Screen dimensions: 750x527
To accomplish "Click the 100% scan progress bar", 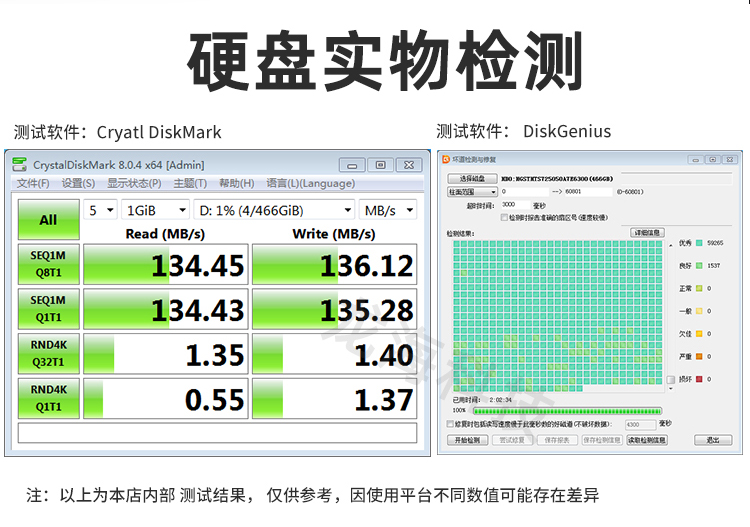I will pyautogui.click(x=567, y=411).
